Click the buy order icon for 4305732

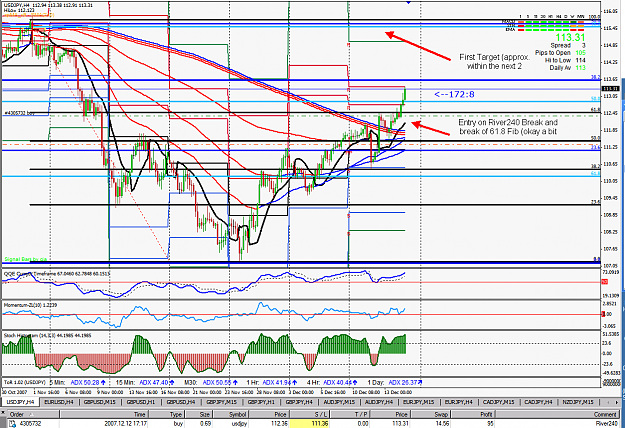pyautogui.click(x=12, y=424)
